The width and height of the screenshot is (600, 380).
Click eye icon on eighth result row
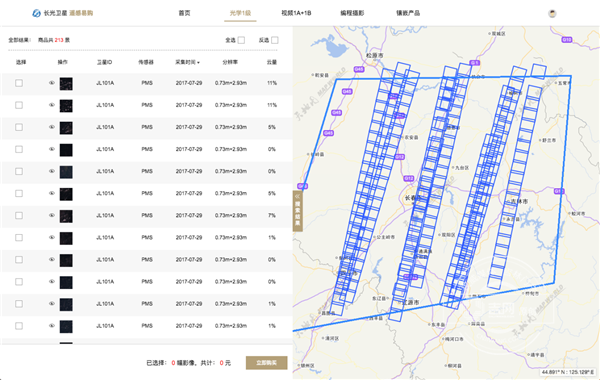pos(52,237)
